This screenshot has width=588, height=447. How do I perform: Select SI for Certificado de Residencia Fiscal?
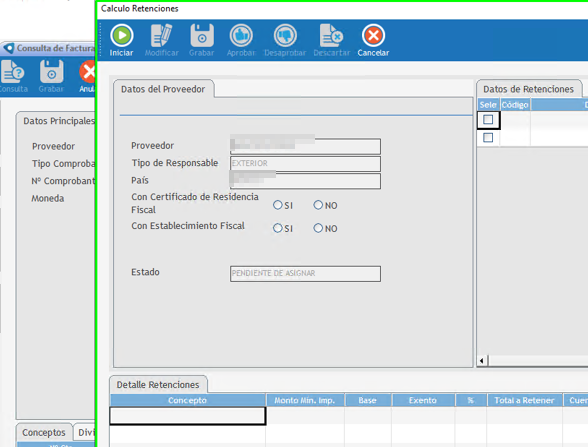click(x=278, y=205)
